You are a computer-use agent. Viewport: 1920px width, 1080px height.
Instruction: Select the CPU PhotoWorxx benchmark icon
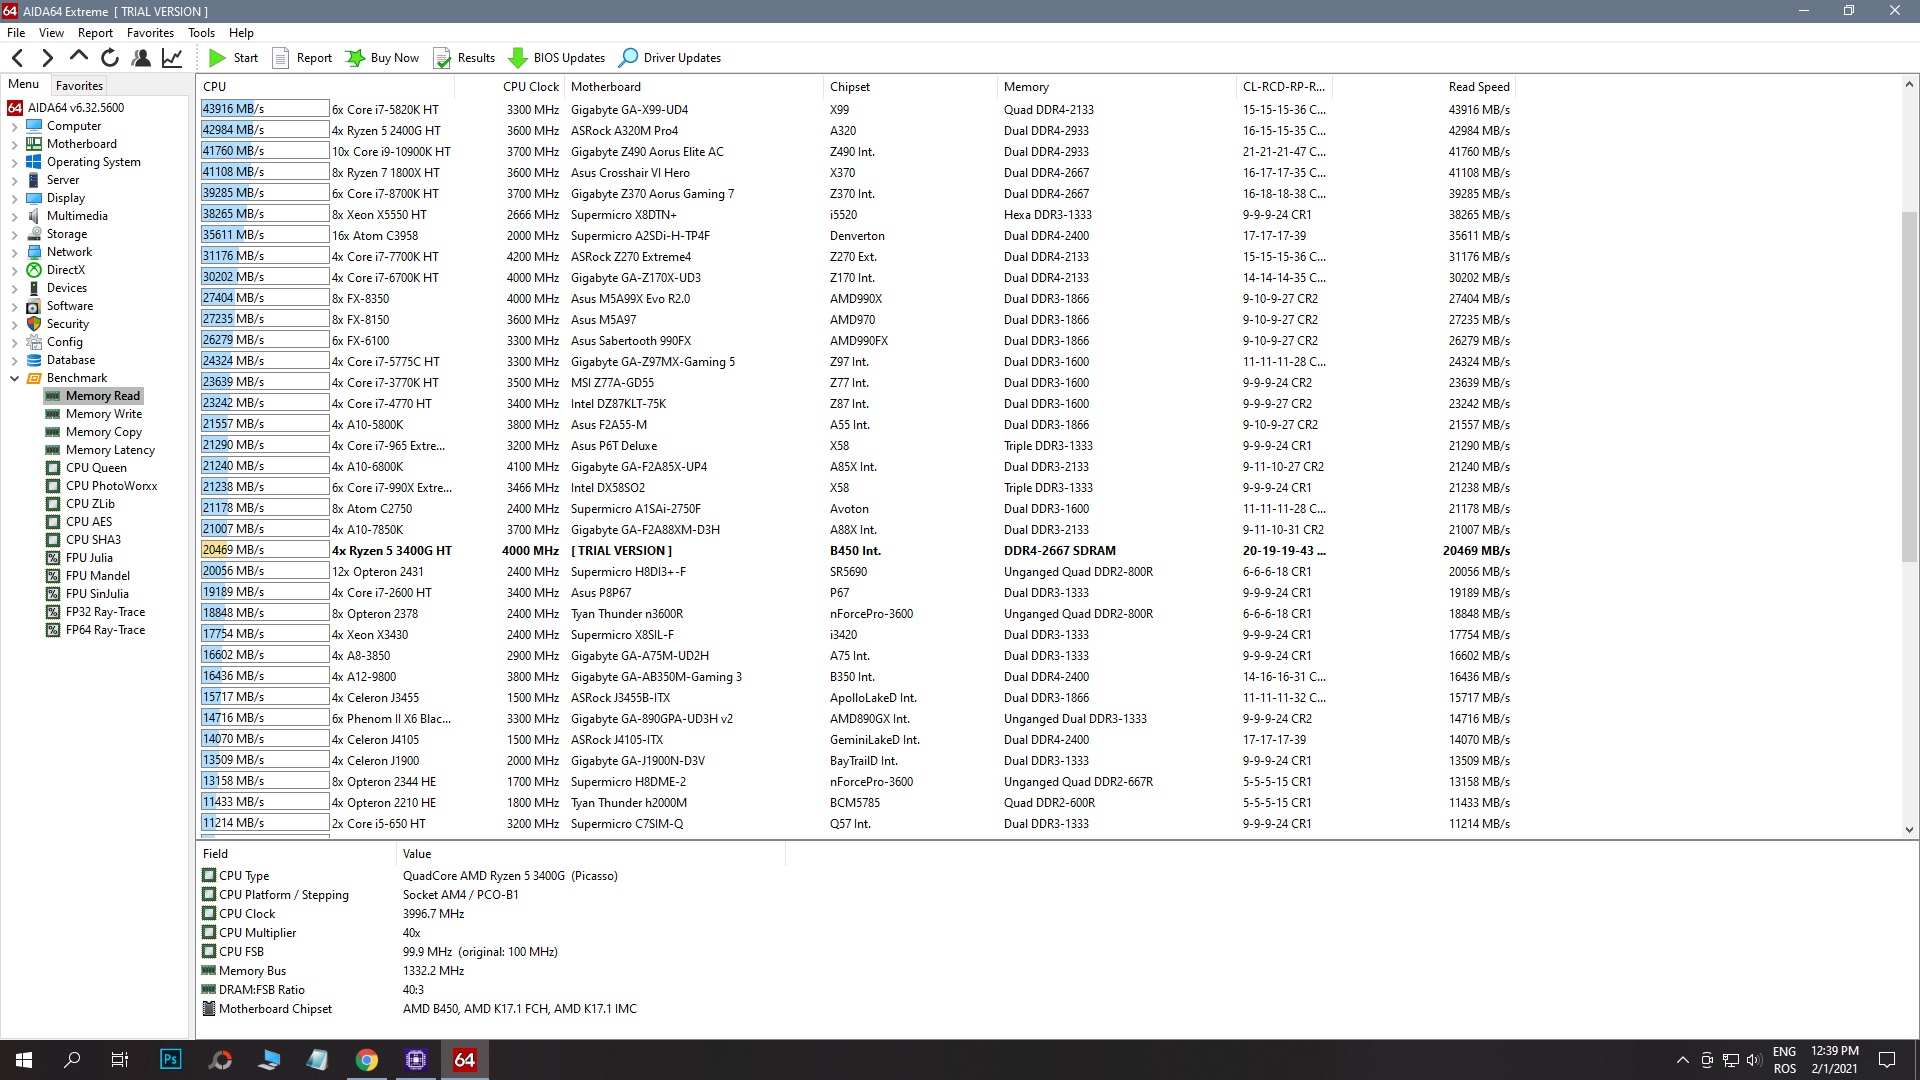(53, 486)
